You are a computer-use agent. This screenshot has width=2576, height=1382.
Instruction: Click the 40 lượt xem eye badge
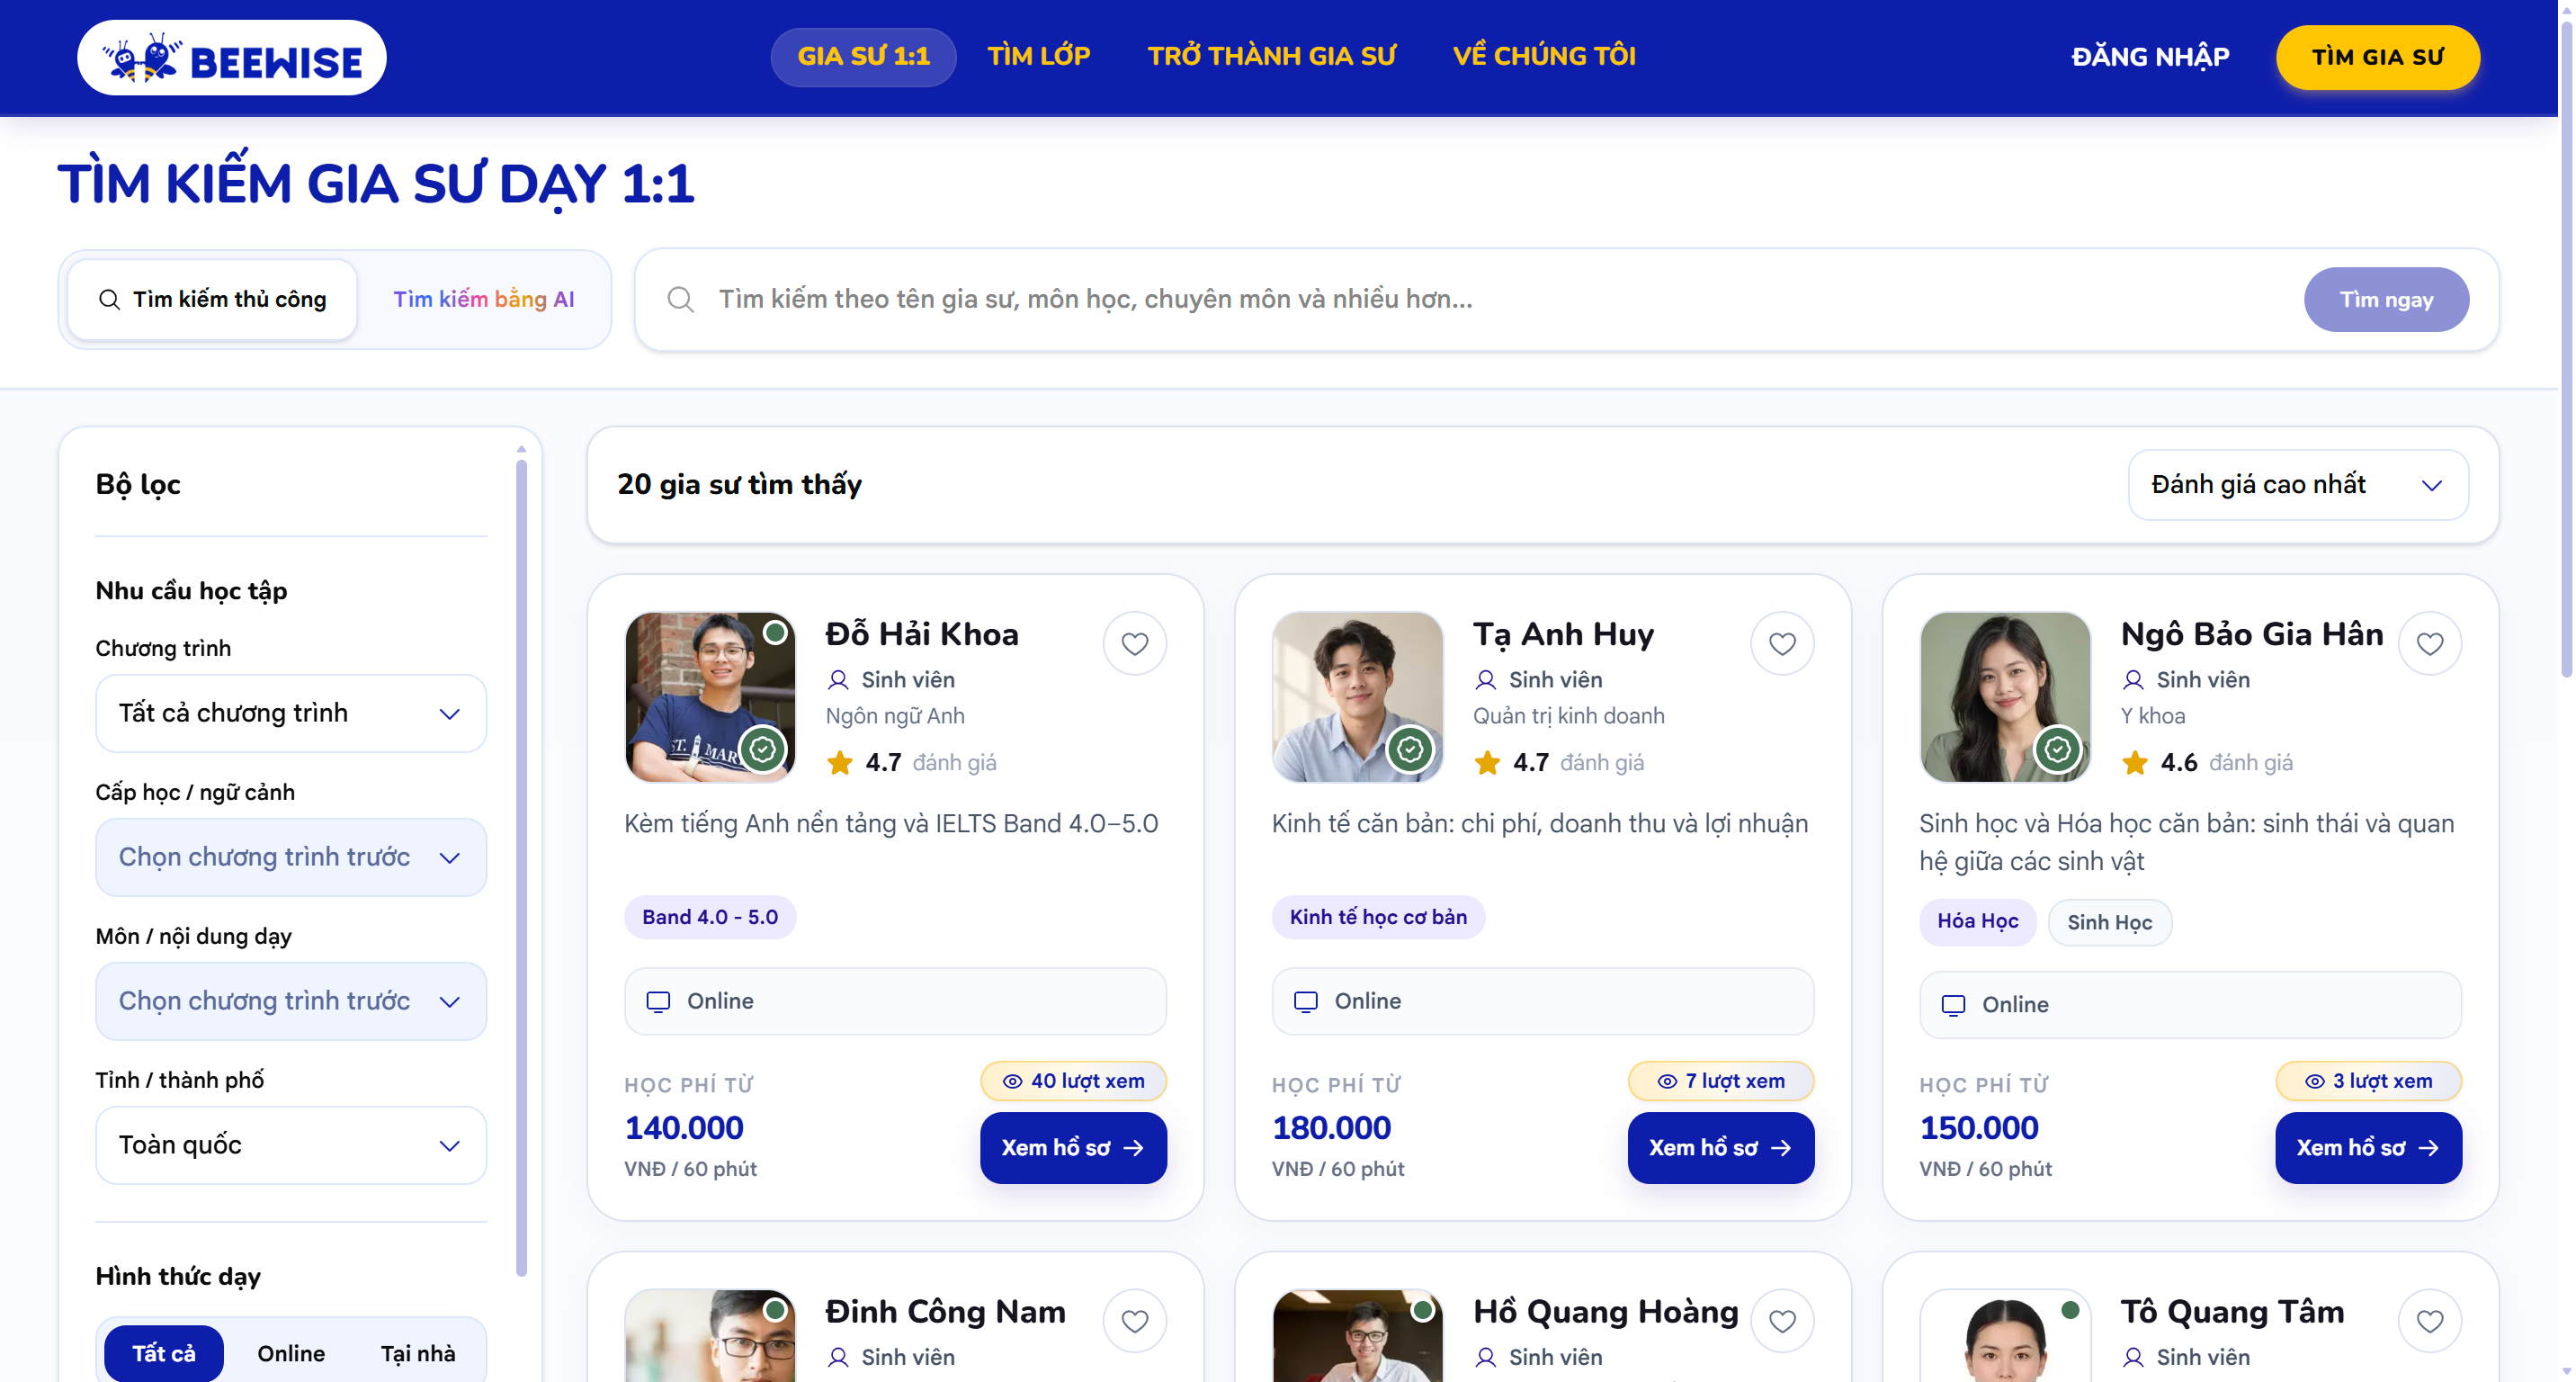pos(1073,1081)
